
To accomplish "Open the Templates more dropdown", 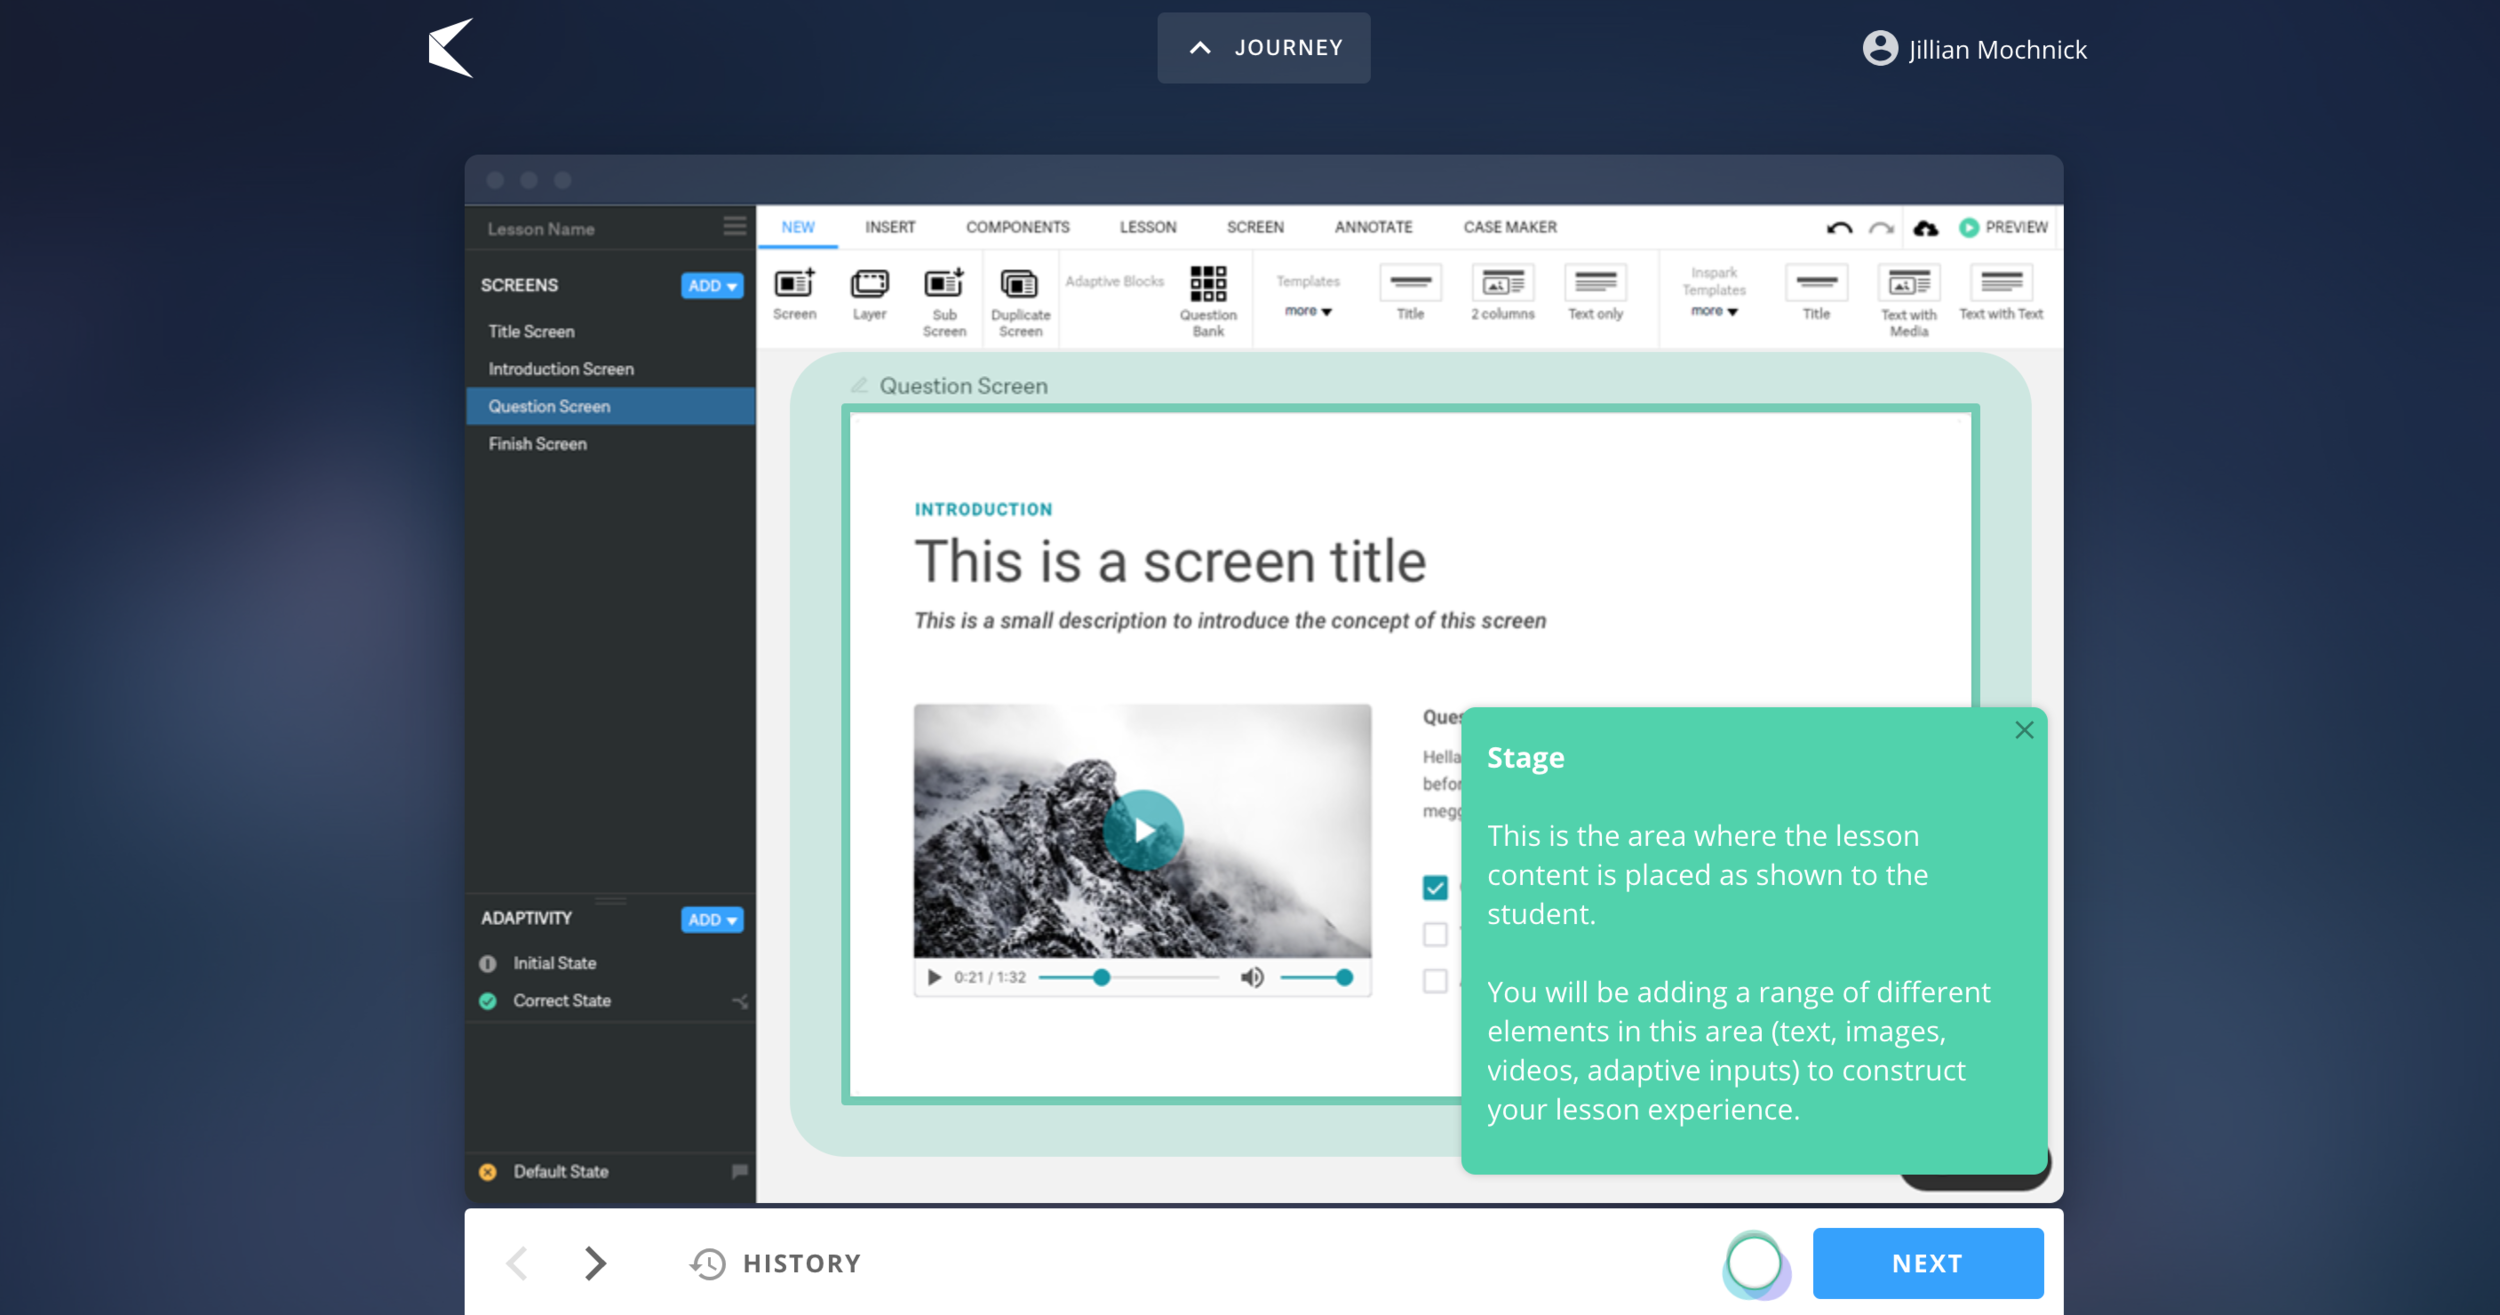I will (x=1307, y=311).
